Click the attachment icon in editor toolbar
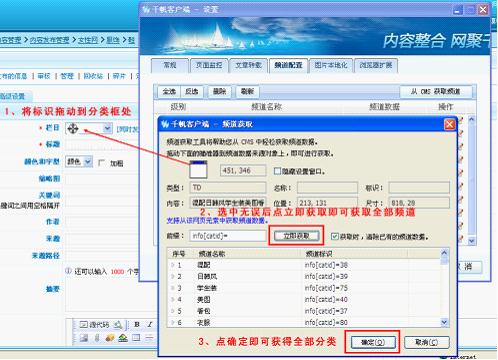This screenshot has width=498, height=360. (97, 338)
